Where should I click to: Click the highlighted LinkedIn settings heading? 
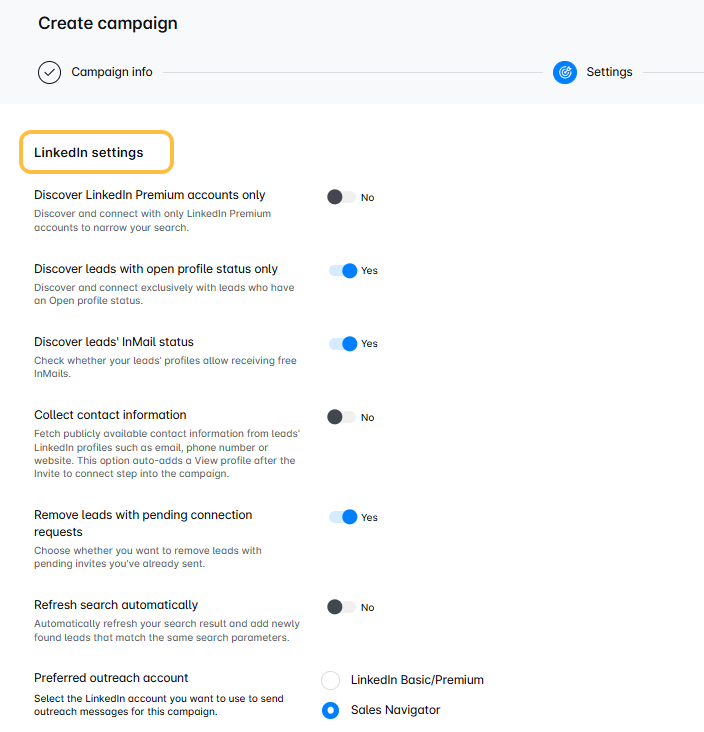click(89, 153)
